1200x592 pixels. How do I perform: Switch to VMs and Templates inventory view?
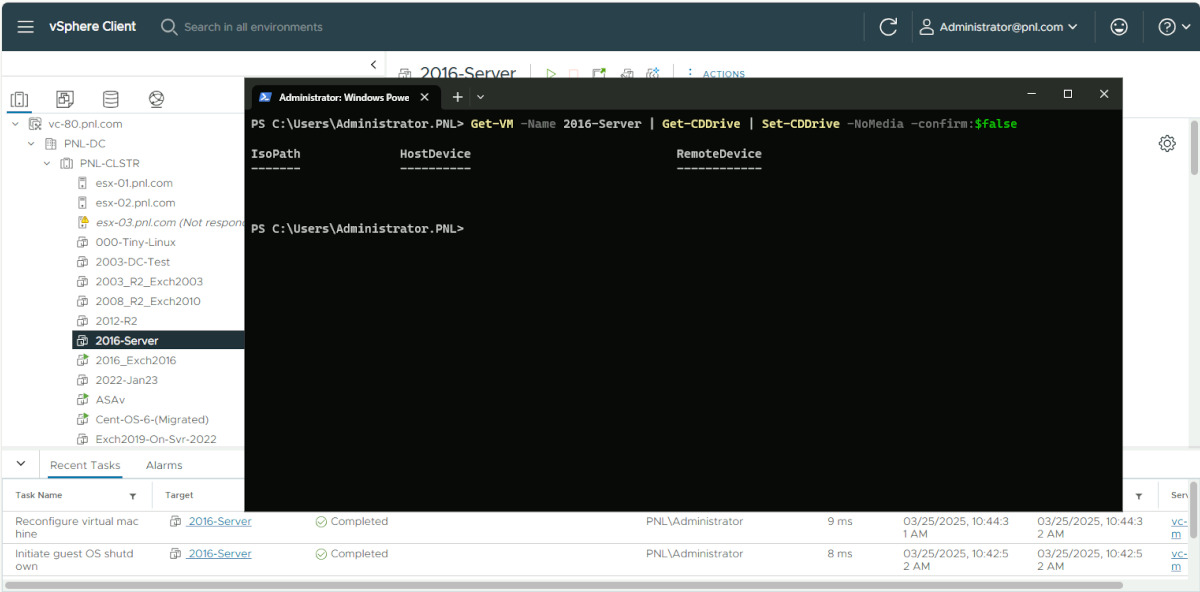pos(65,99)
